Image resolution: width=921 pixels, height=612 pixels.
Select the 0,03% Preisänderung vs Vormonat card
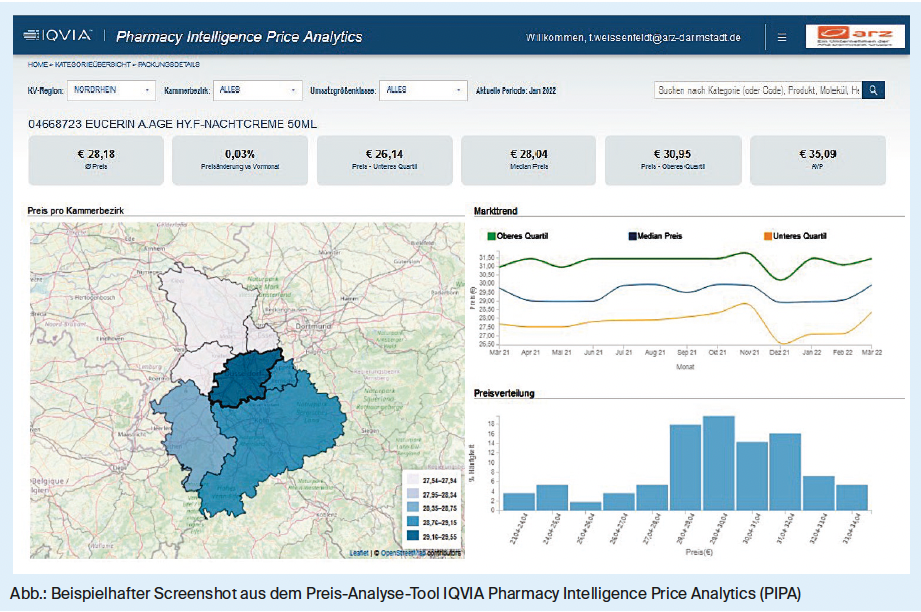coord(240,160)
